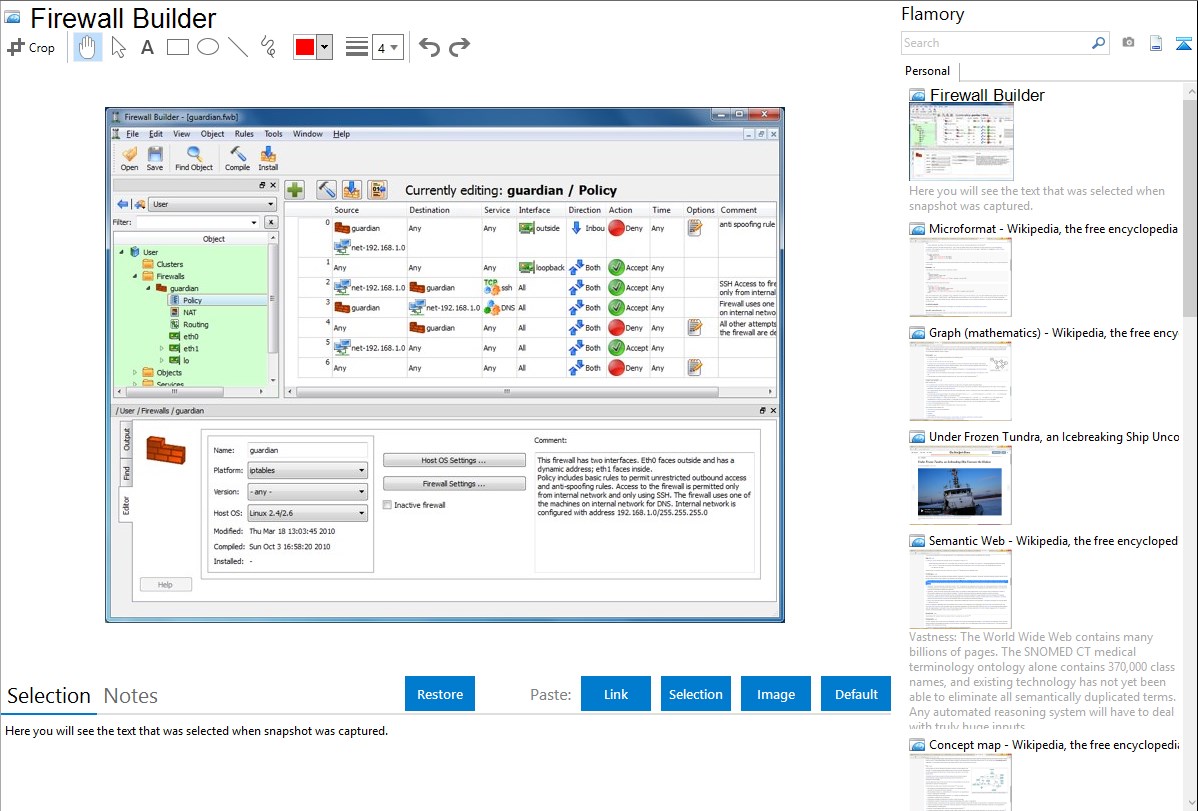Click the Default paste button

[x=856, y=694]
